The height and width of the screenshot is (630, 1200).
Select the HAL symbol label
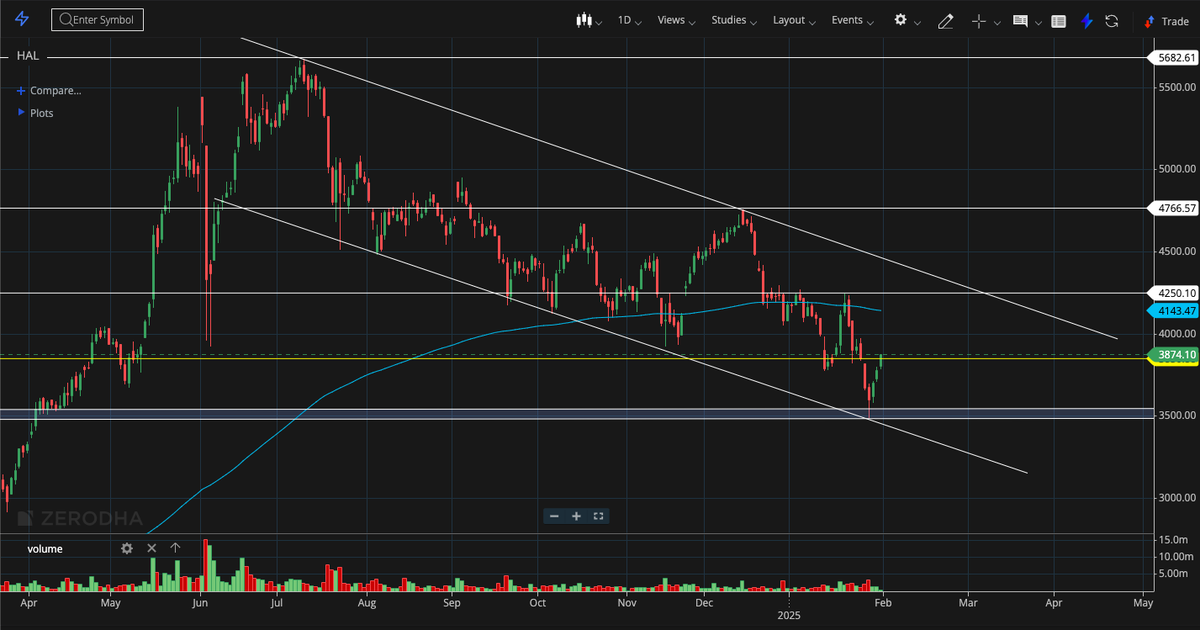coord(28,56)
